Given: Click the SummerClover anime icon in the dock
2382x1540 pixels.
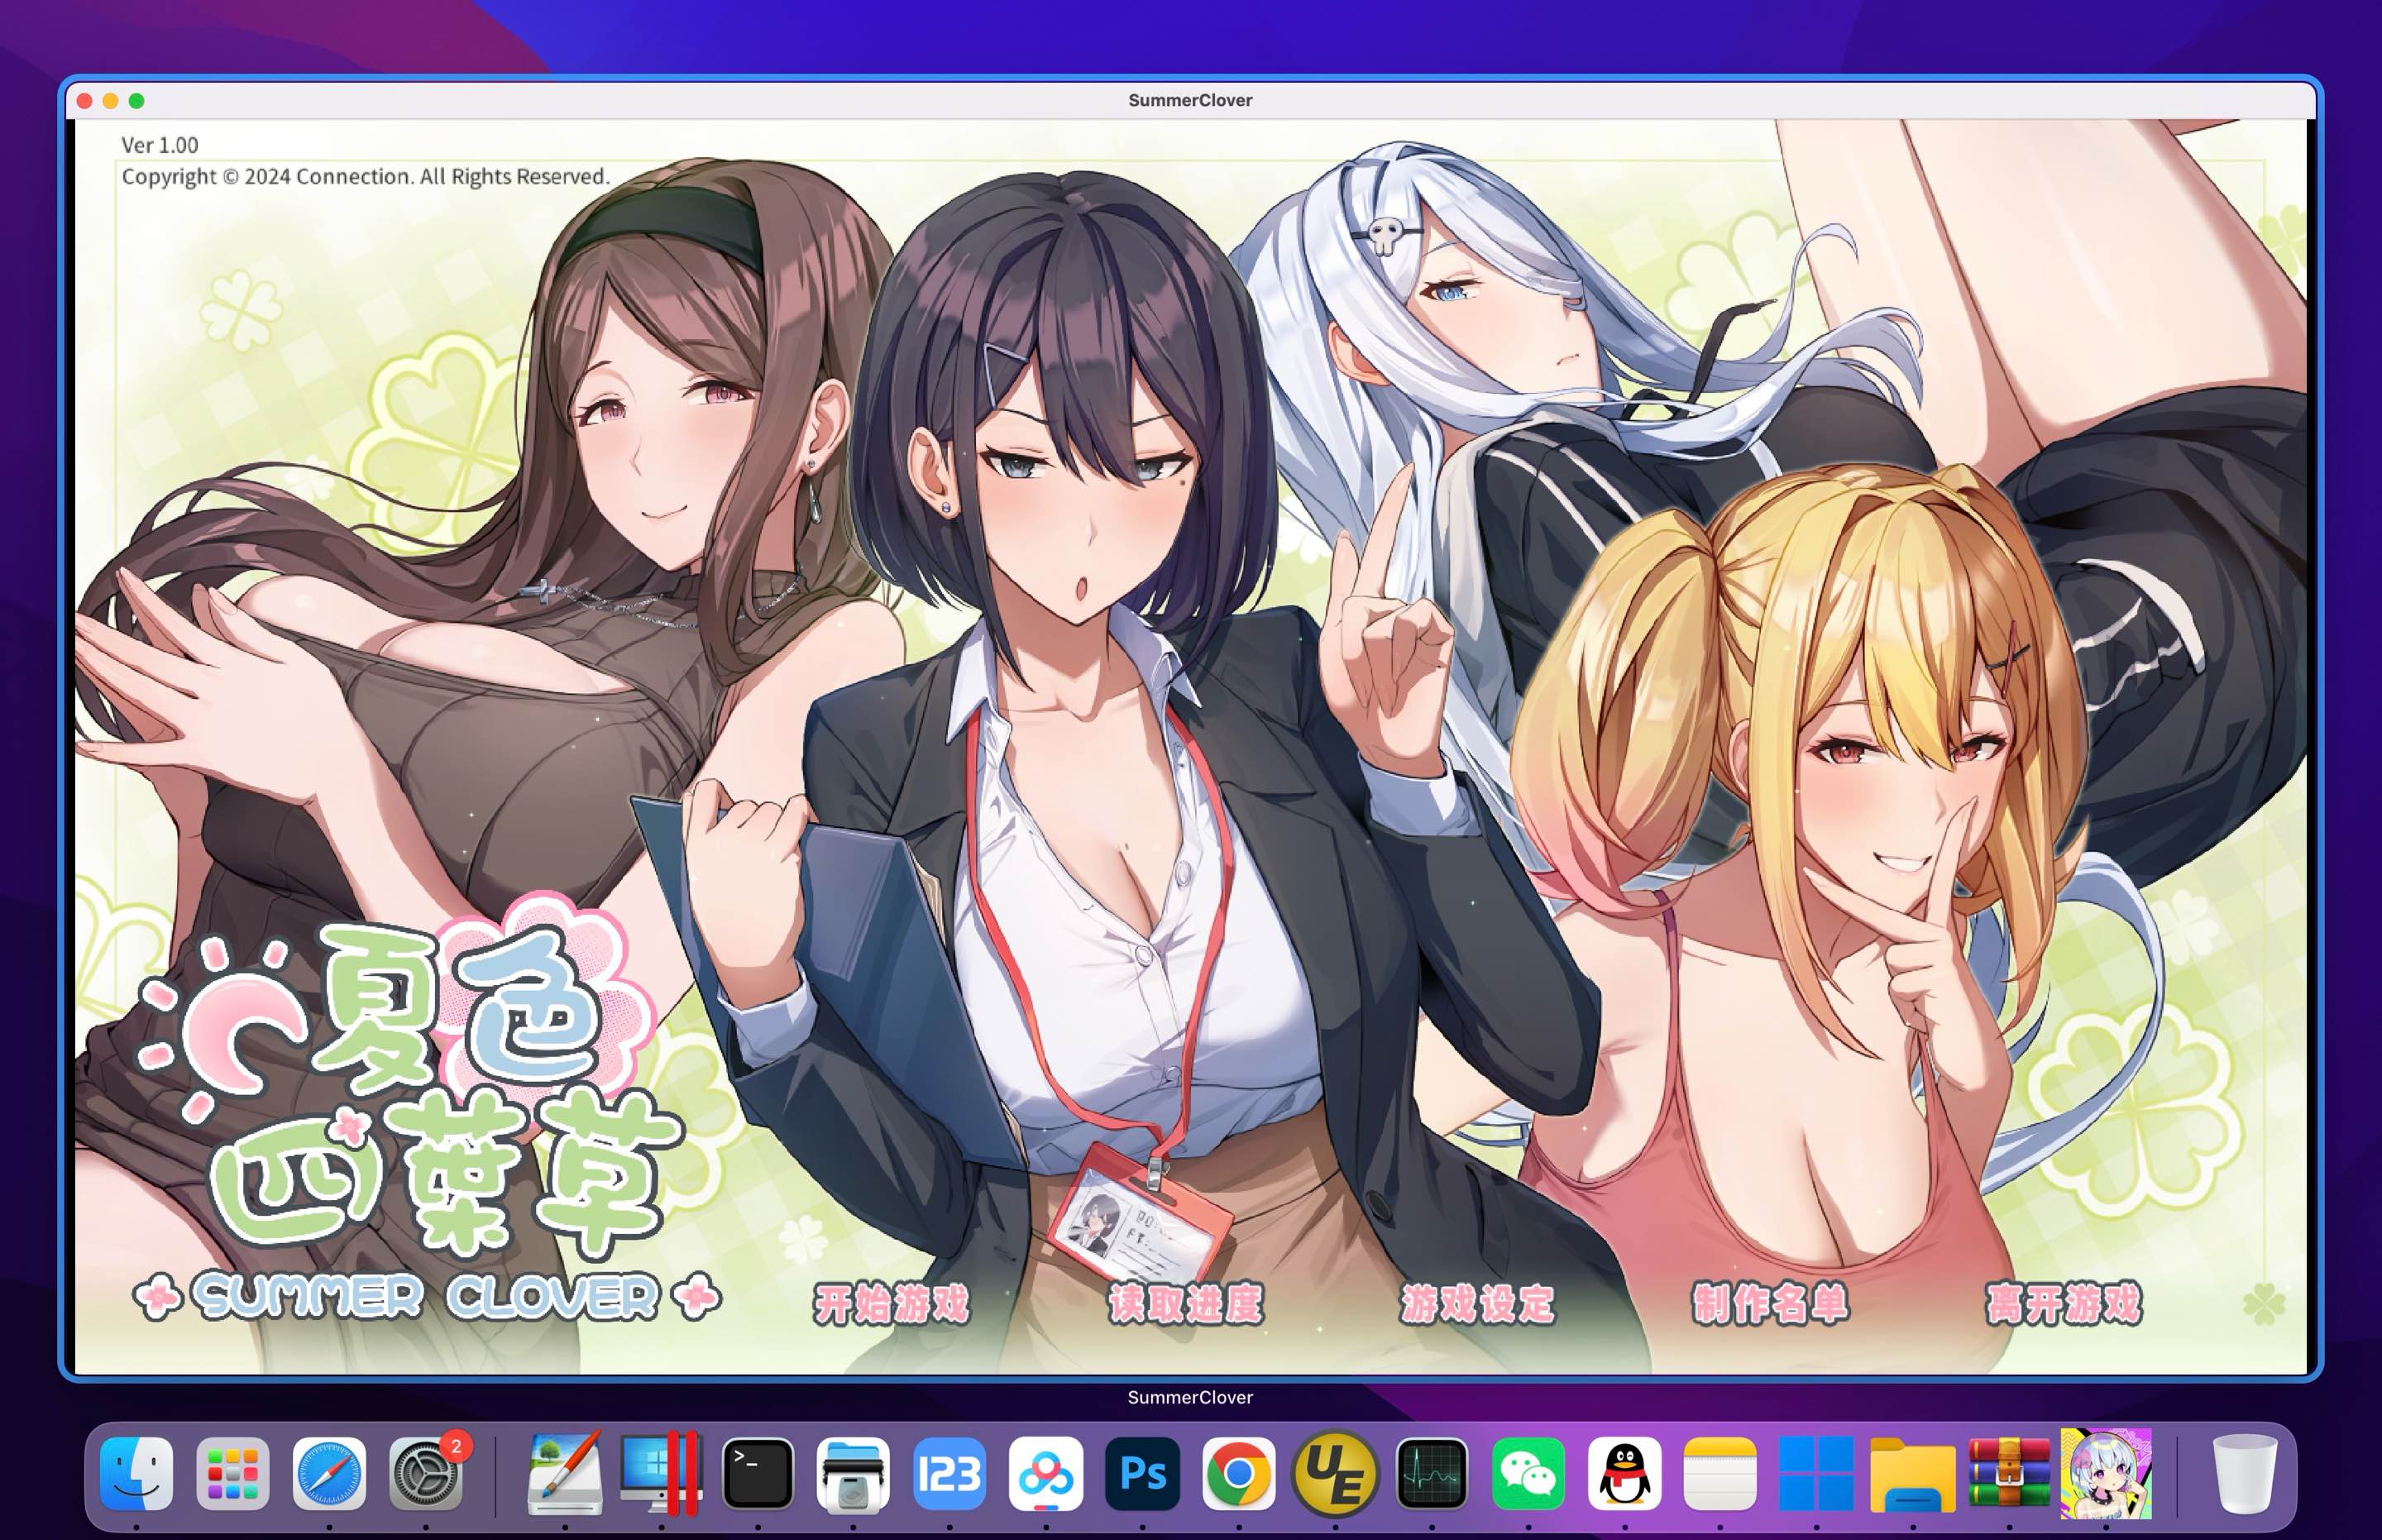Looking at the screenshot, I should 2106,1474.
